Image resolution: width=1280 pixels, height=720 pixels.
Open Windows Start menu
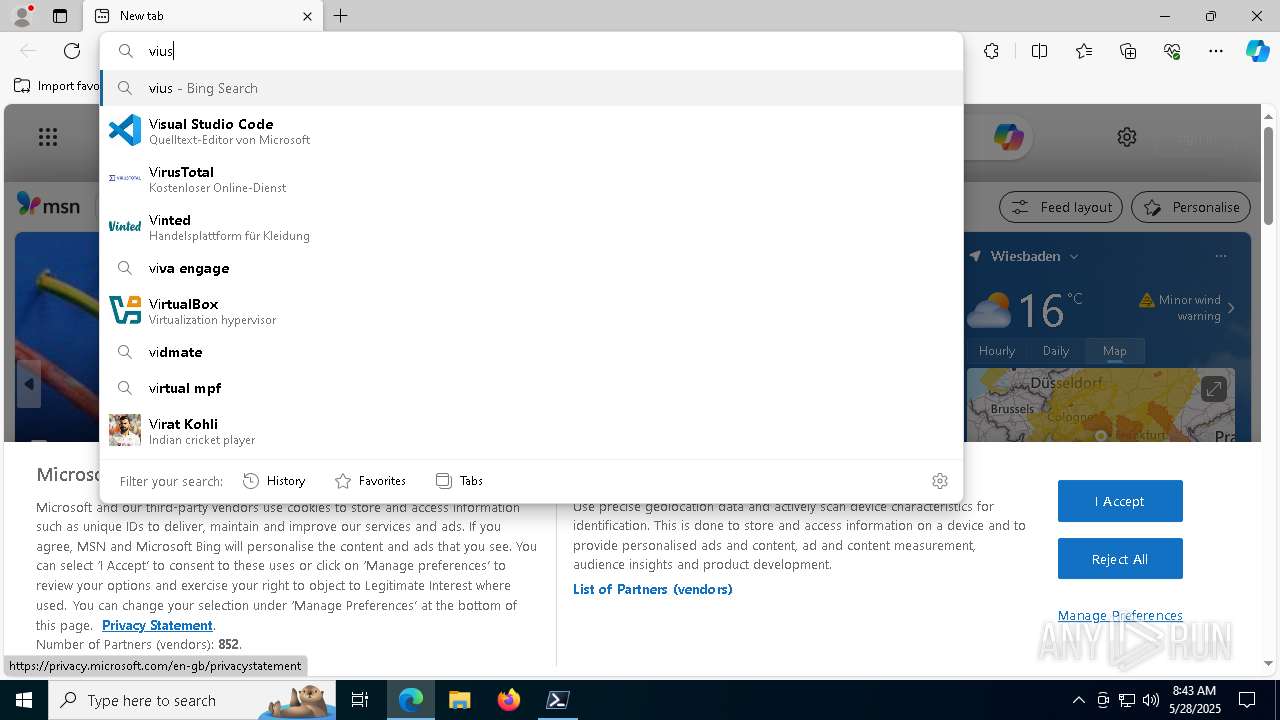click(x=24, y=700)
